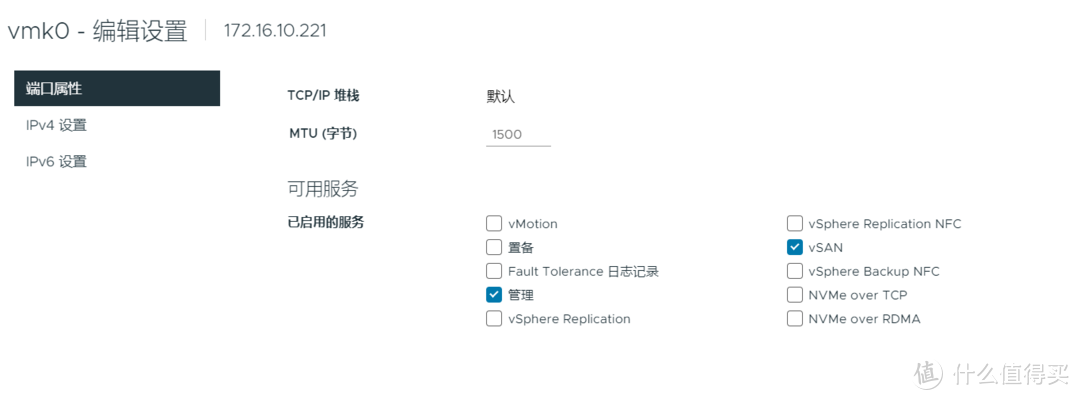
Task: Open the IPv4 设置 section
Action: coord(57,125)
